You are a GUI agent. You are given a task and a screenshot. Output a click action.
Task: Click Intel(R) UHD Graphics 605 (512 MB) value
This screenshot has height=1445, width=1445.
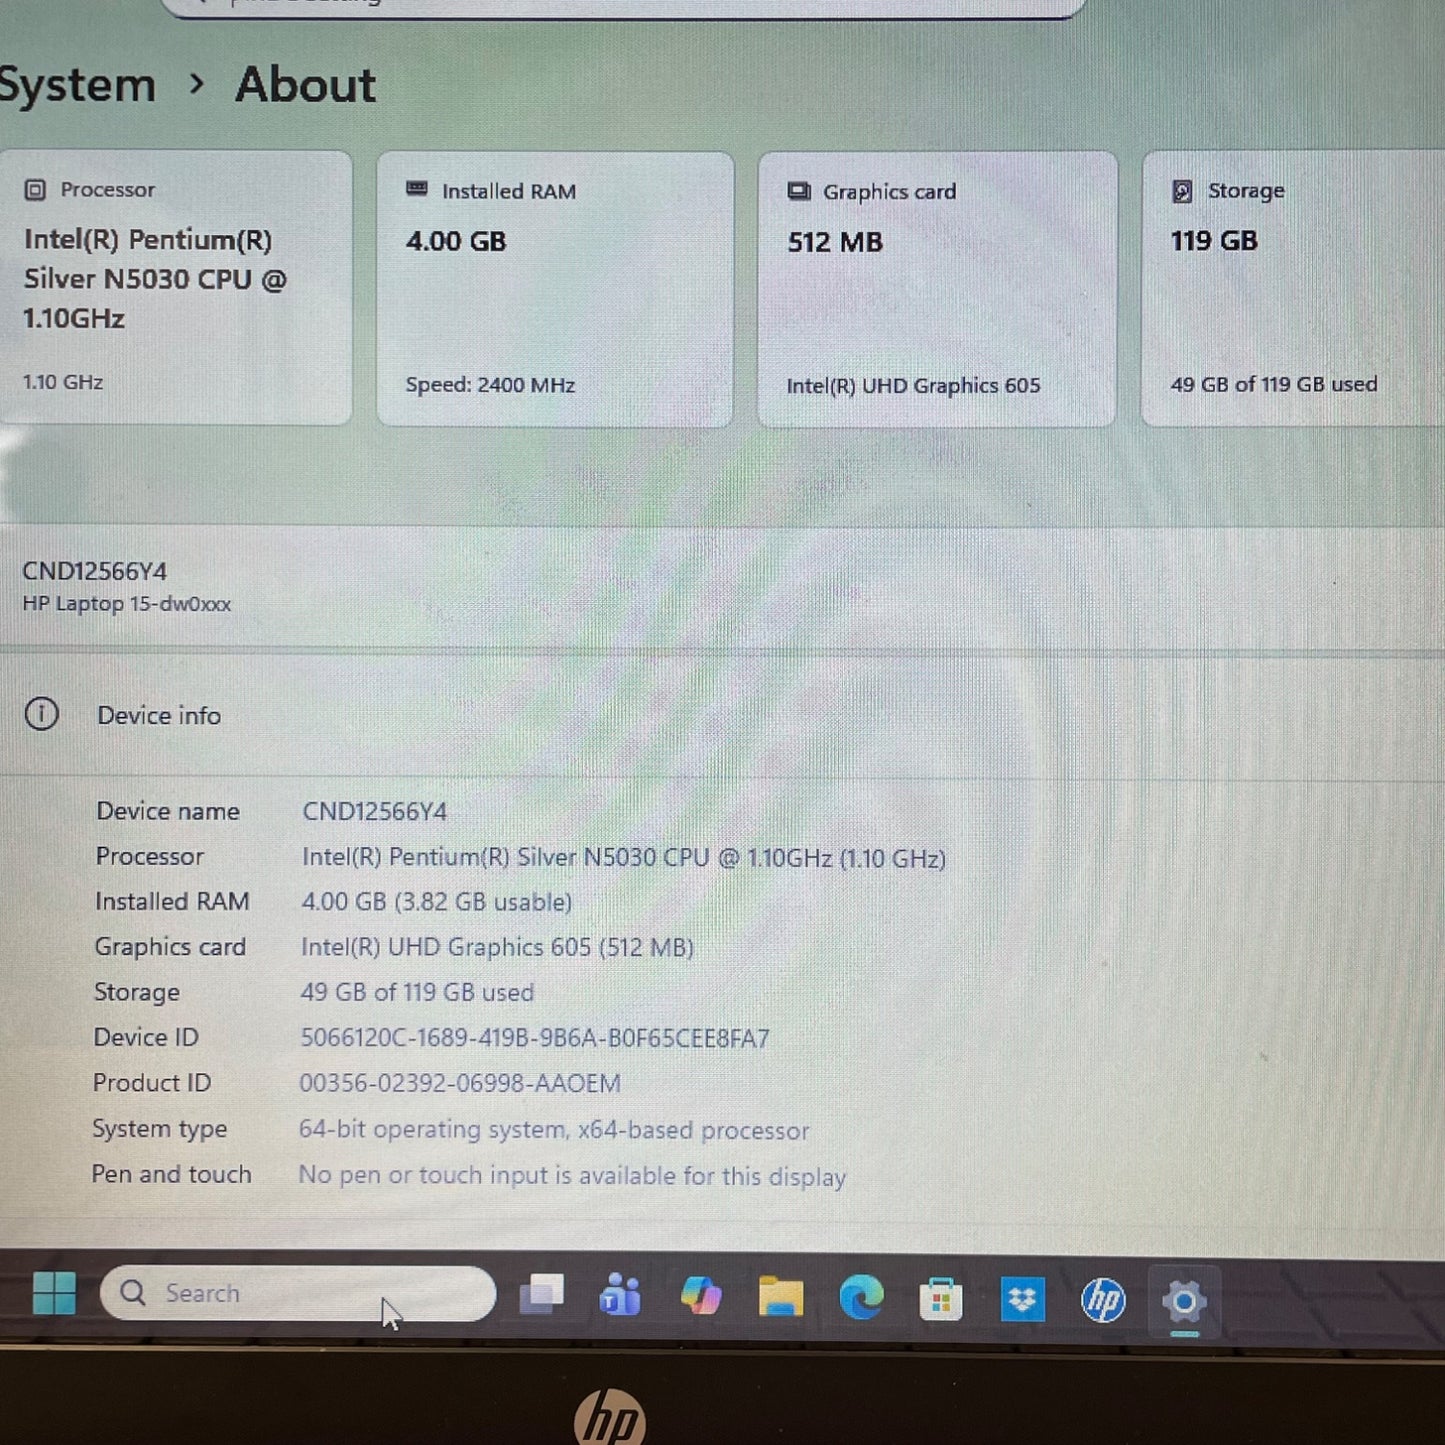[497, 947]
